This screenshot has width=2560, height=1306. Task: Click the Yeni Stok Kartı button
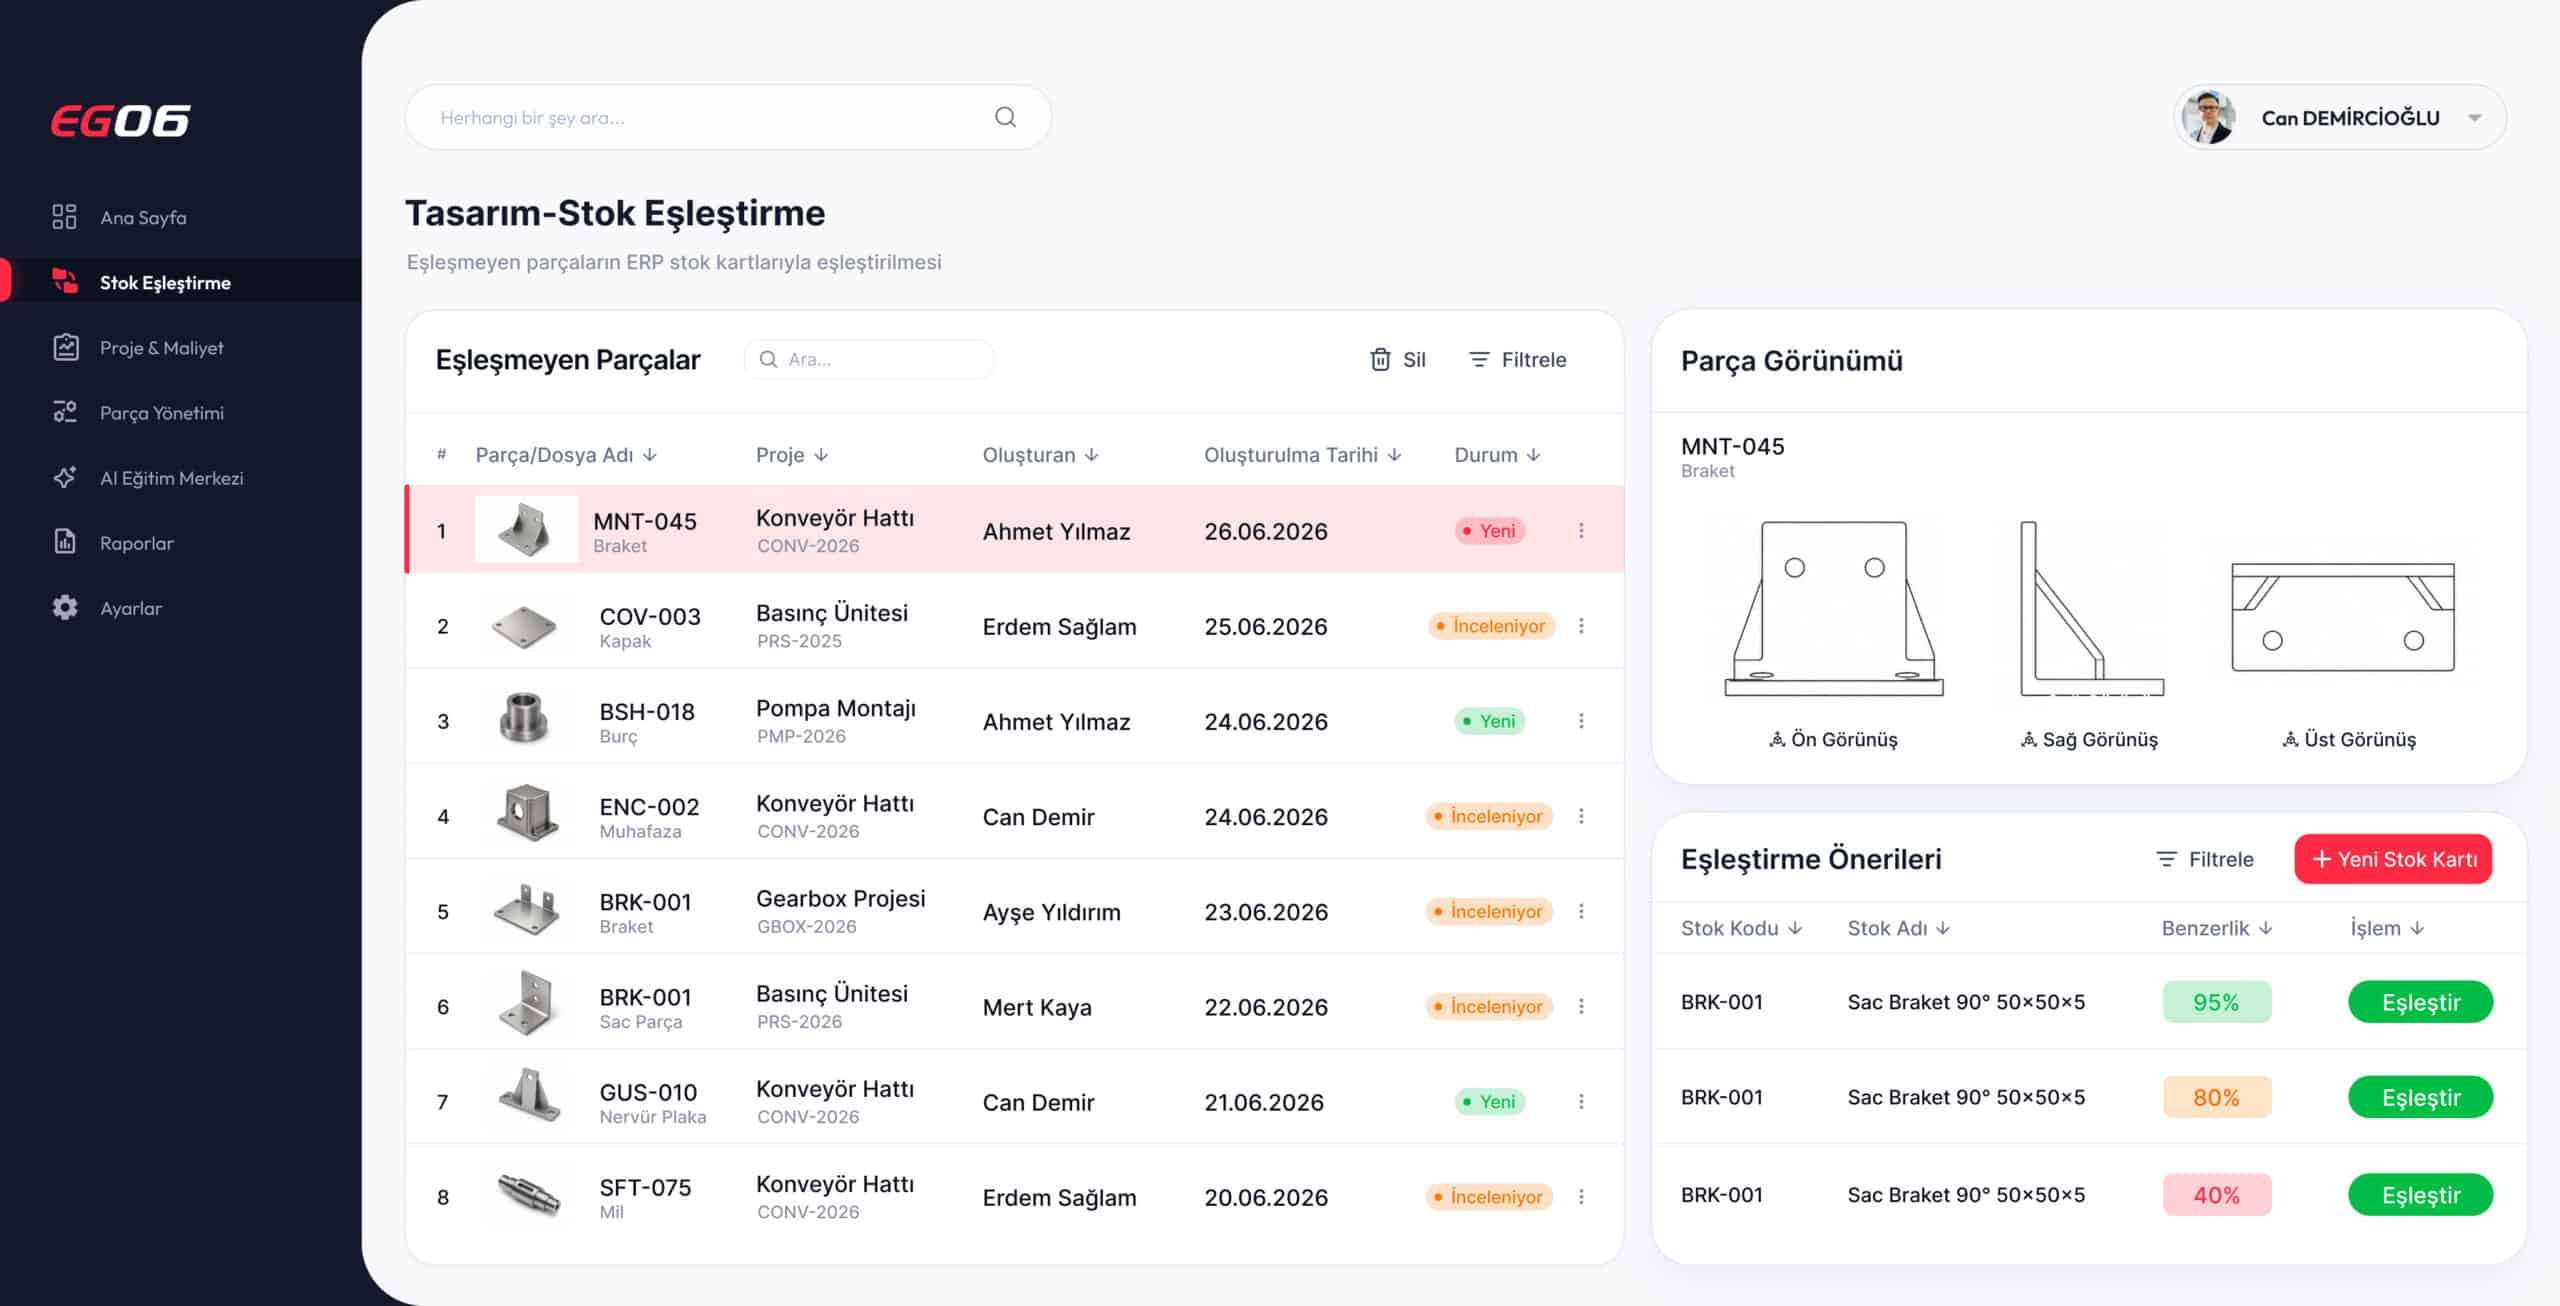tap(2393, 859)
